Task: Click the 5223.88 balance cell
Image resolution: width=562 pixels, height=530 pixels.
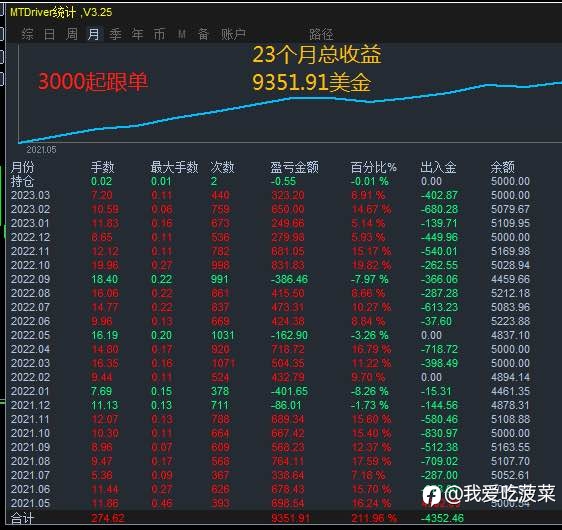Action: pyautogui.click(x=510, y=321)
